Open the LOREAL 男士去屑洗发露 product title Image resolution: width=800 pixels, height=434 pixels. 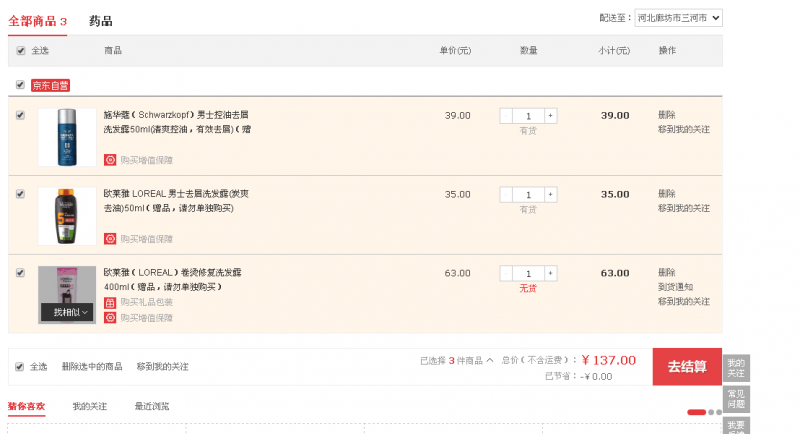[x=176, y=201]
